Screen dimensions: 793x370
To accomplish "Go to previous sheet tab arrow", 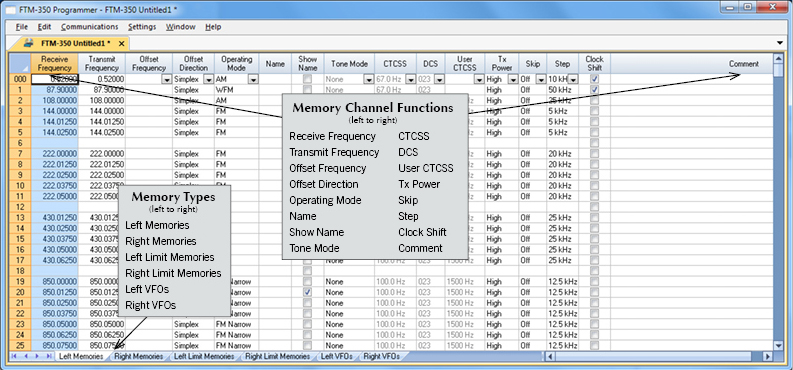I will click(25, 356).
